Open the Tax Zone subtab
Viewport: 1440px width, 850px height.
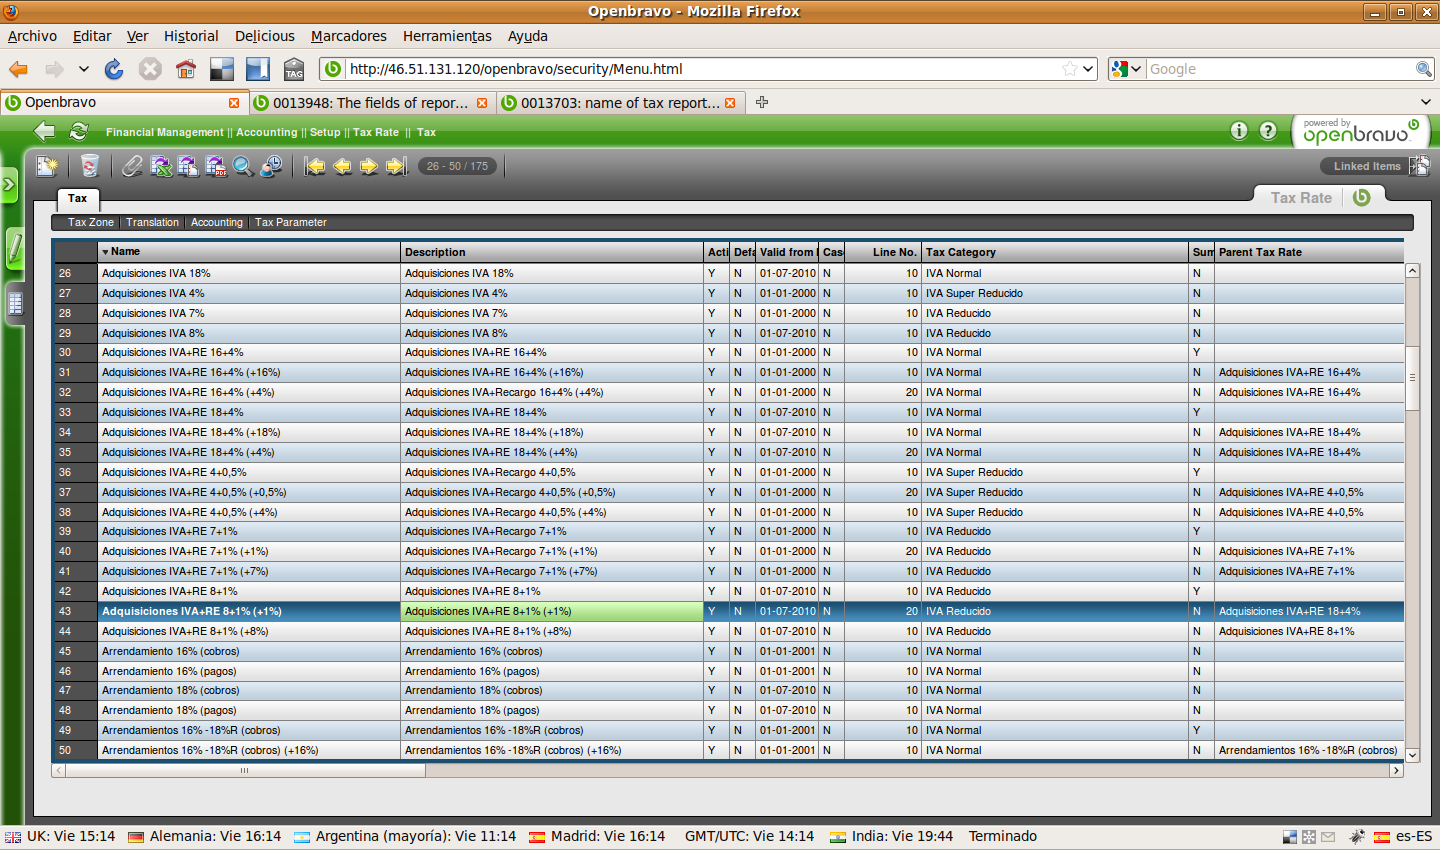click(x=91, y=222)
